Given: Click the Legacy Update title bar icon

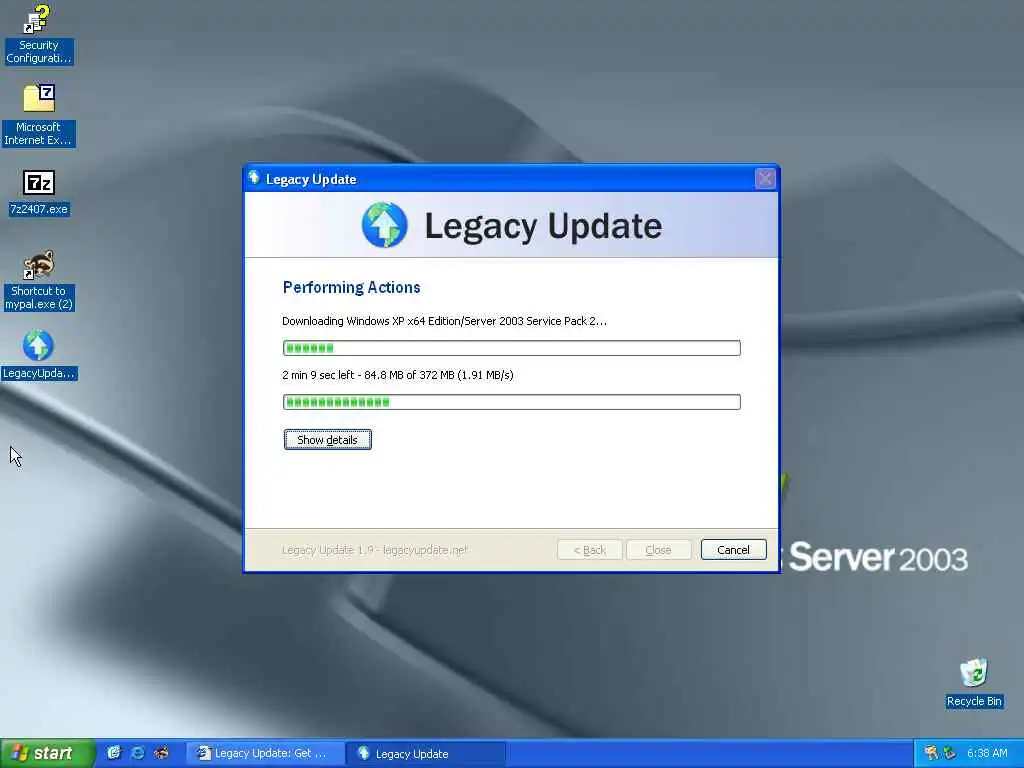Looking at the screenshot, I should 254,178.
